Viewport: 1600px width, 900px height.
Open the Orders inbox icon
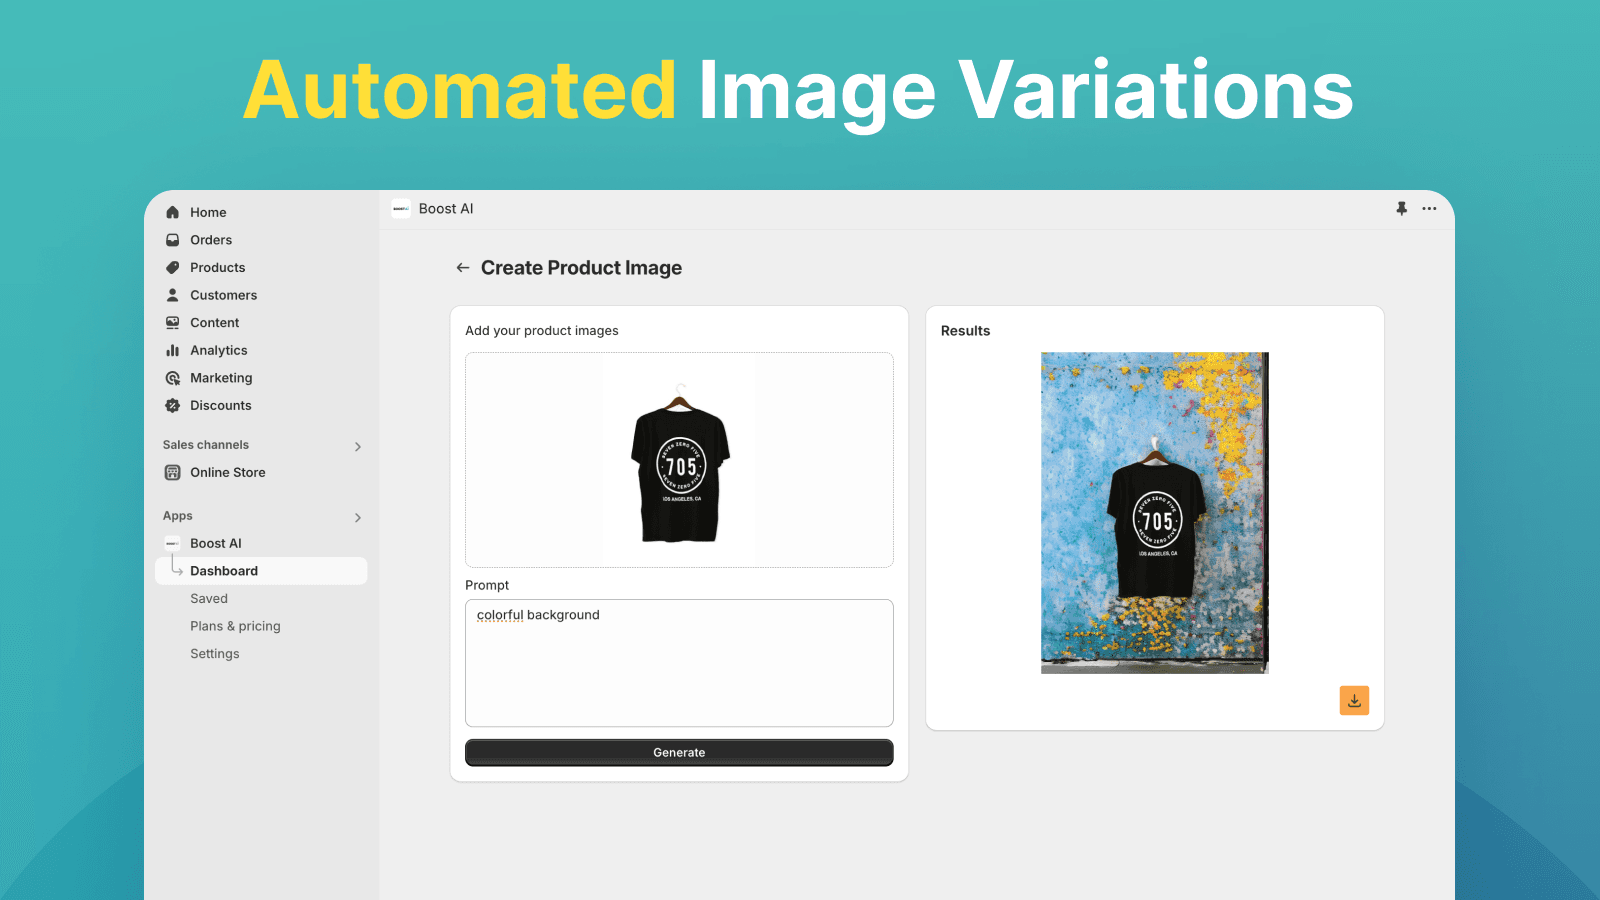(x=172, y=240)
